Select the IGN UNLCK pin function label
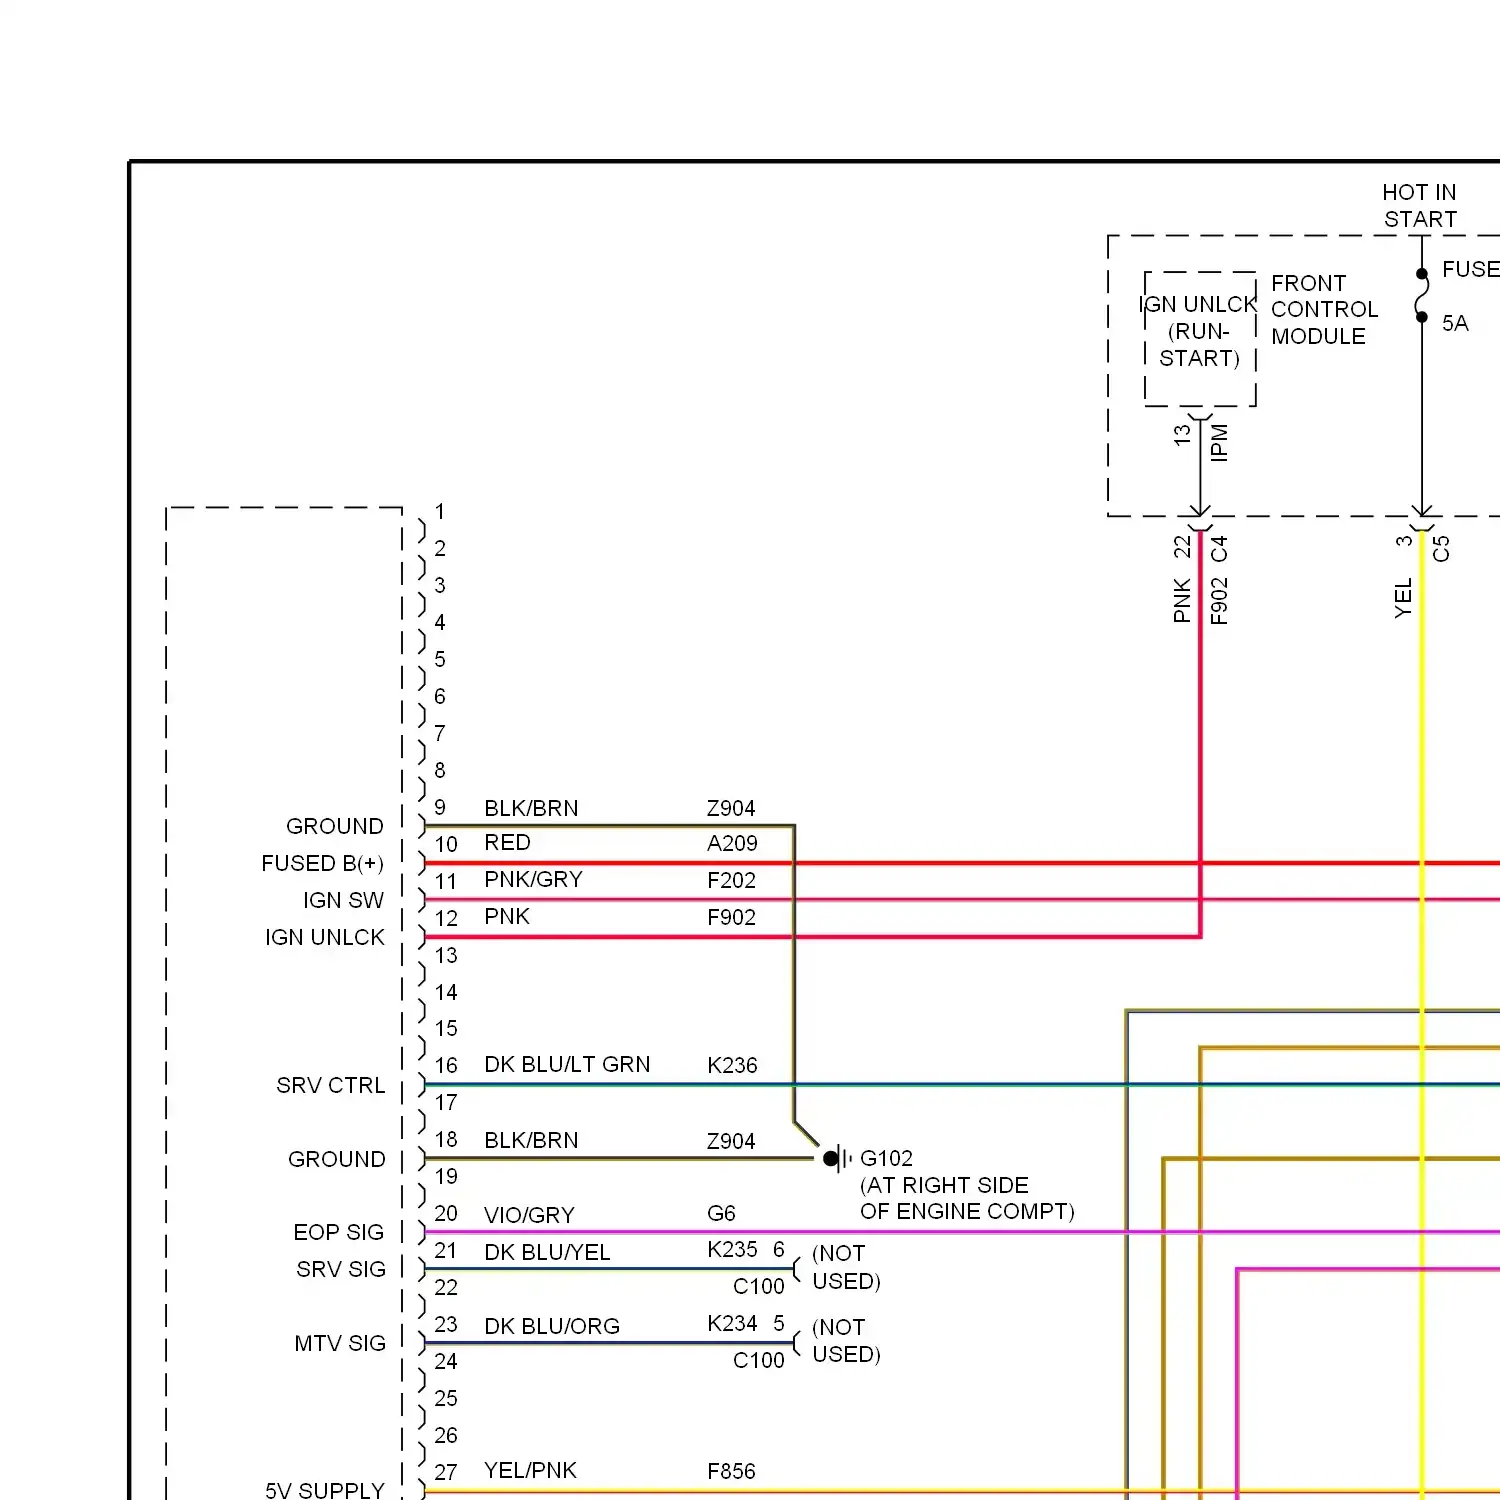This screenshot has height=1500, width=1500. [x=324, y=937]
